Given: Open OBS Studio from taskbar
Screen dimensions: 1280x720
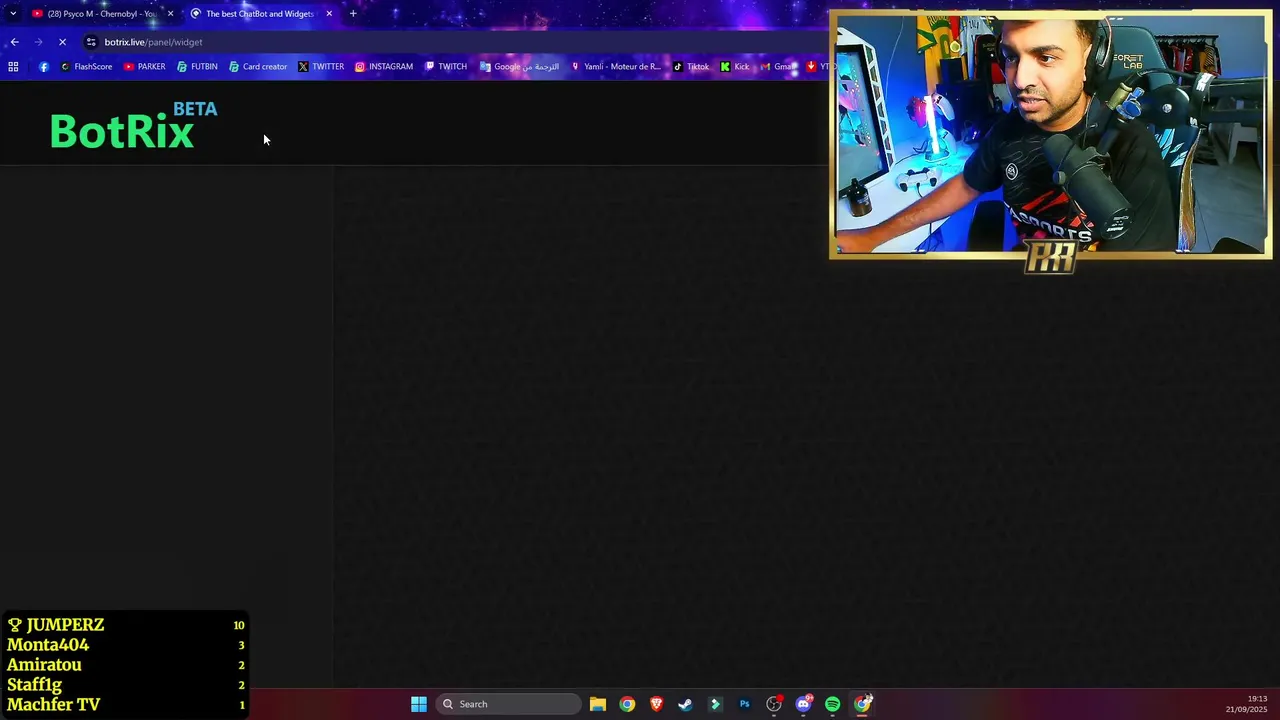Looking at the screenshot, I should [x=774, y=704].
